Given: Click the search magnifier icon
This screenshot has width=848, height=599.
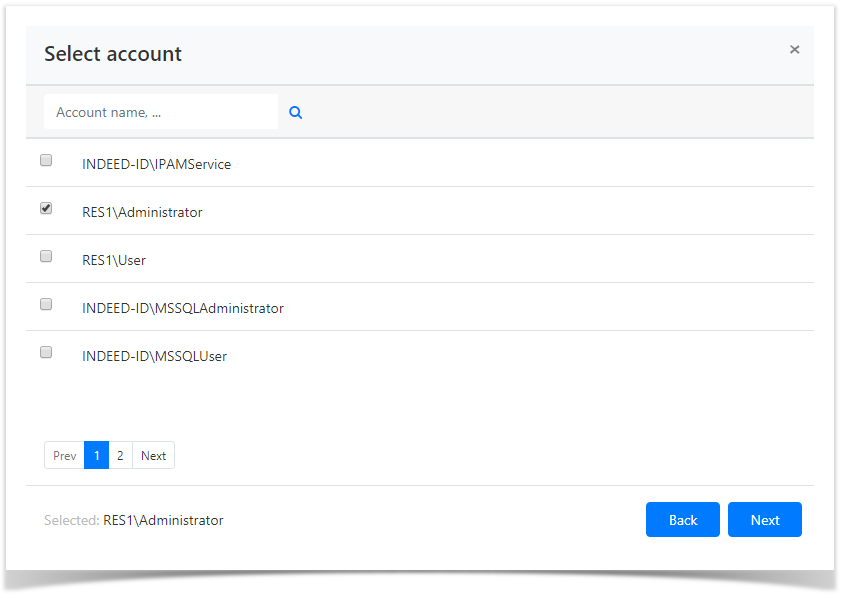Looking at the screenshot, I should coord(295,112).
